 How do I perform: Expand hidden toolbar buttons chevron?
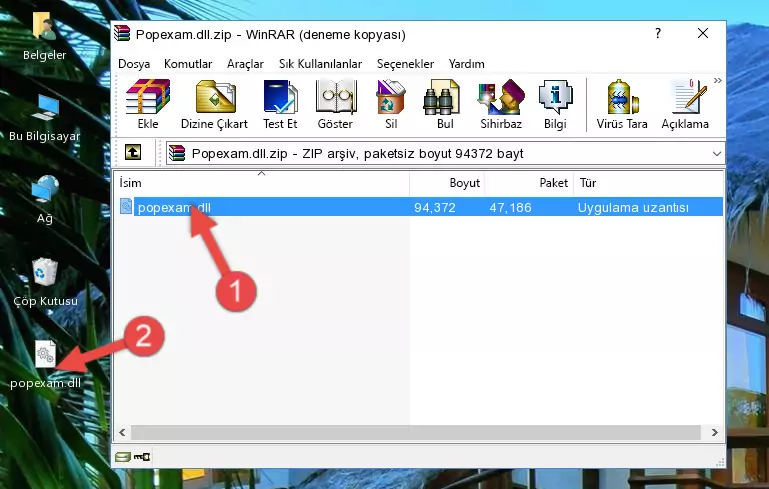[x=718, y=80]
